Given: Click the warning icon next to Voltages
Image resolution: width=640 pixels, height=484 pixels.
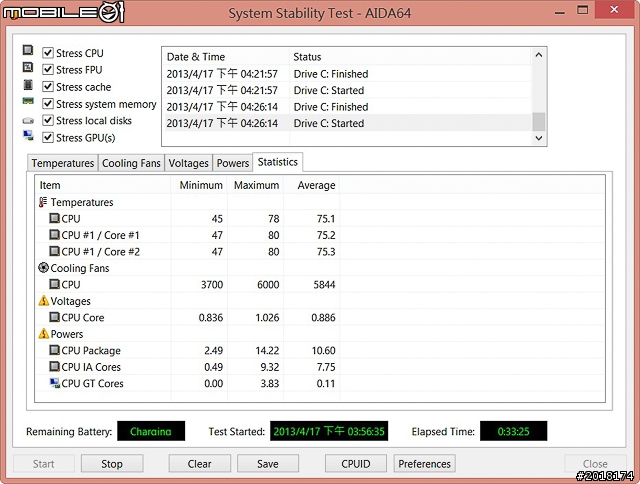Looking at the screenshot, I should pyautogui.click(x=43, y=301).
